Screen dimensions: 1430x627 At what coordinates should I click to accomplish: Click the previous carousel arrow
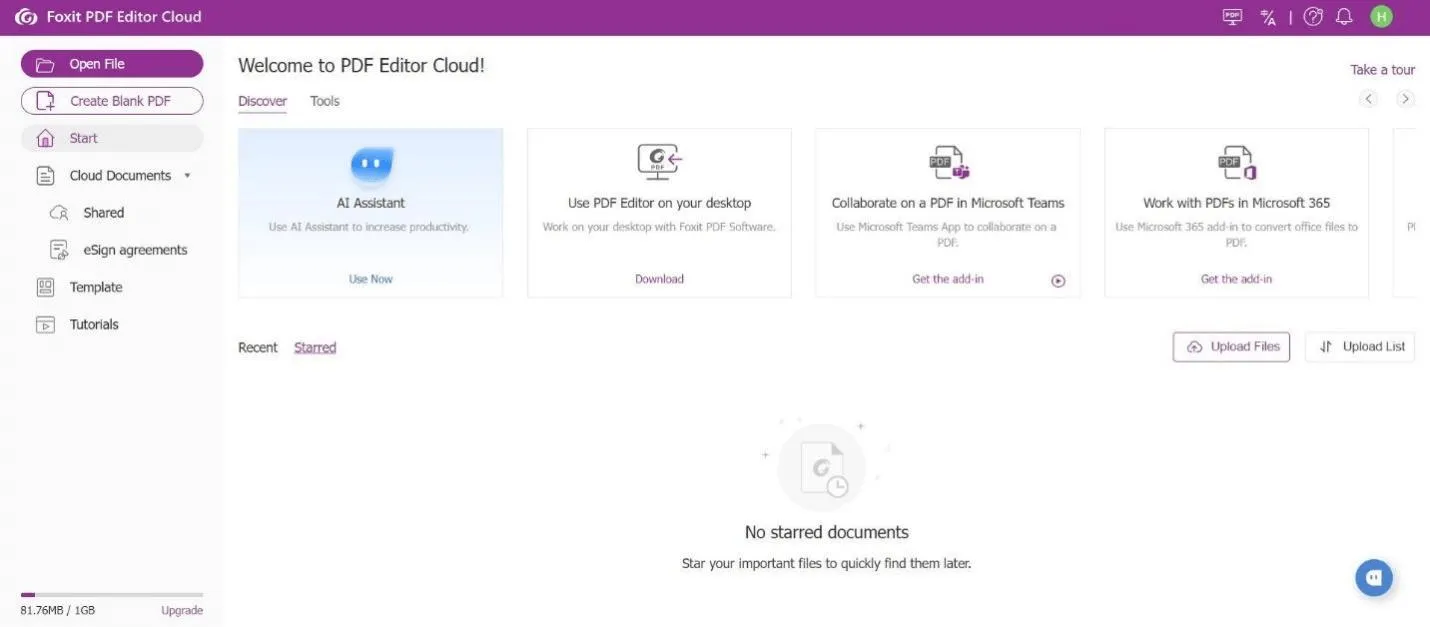(x=1369, y=98)
